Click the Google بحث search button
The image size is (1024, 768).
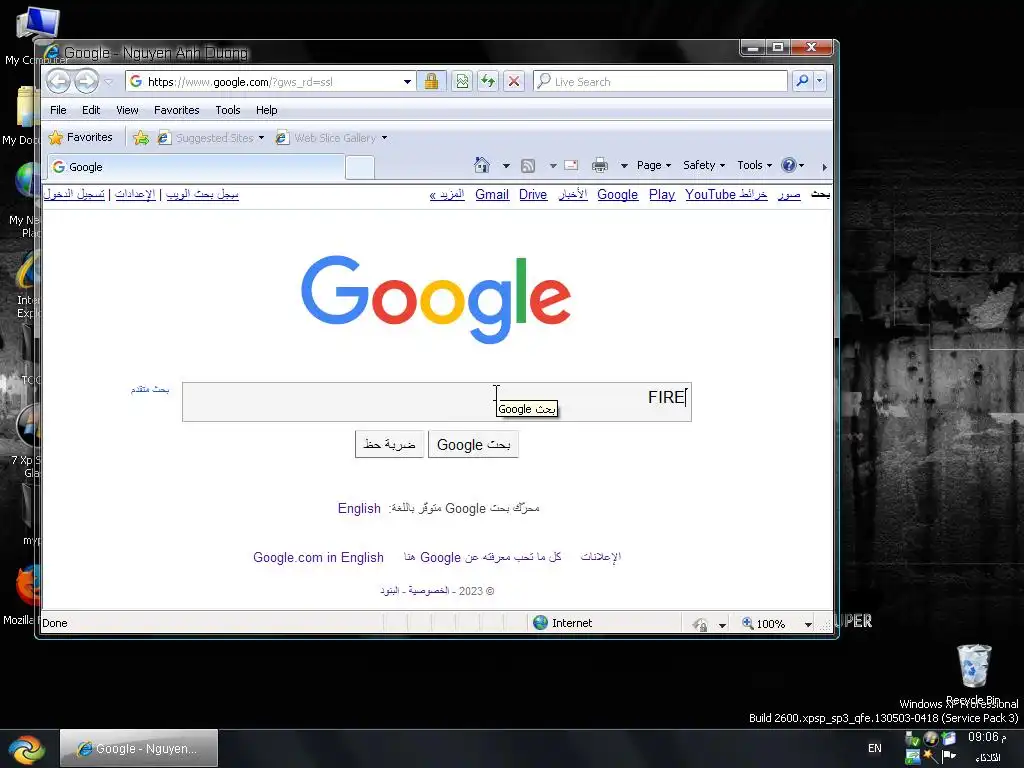473,445
